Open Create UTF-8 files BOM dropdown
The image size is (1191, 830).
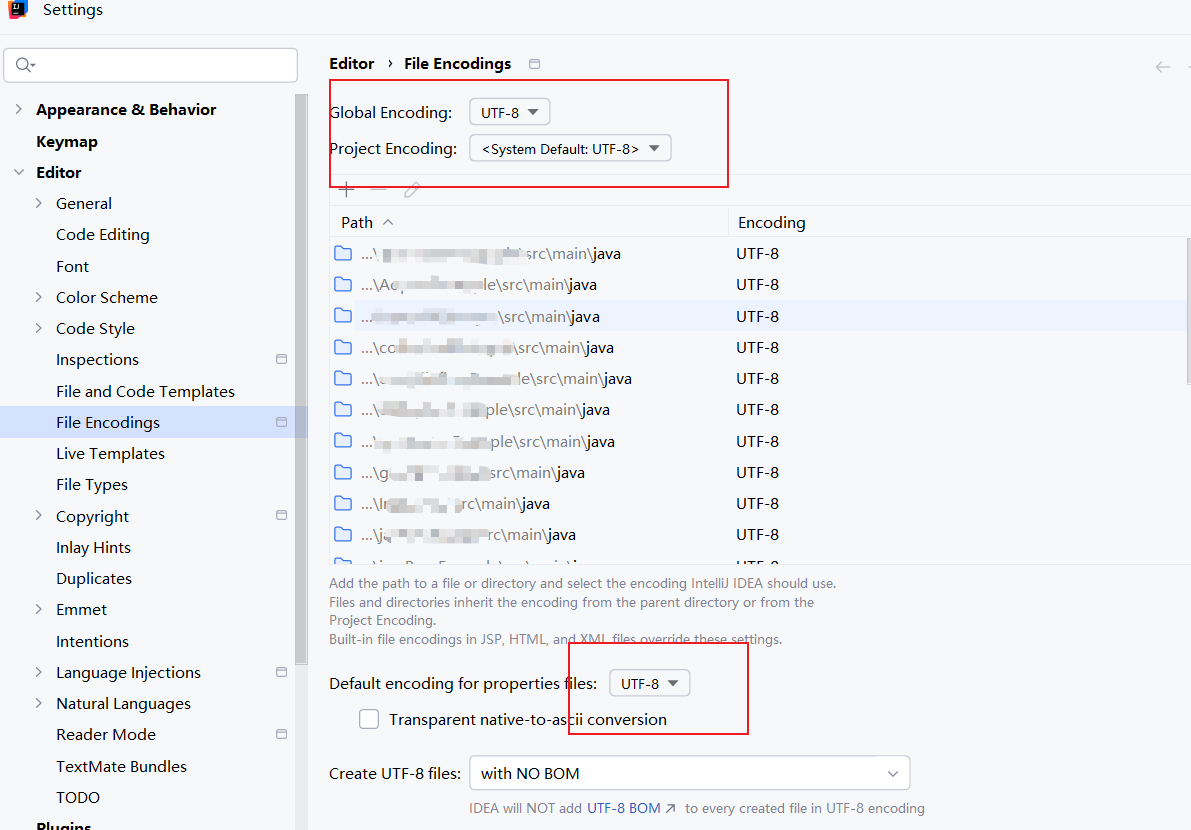689,773
